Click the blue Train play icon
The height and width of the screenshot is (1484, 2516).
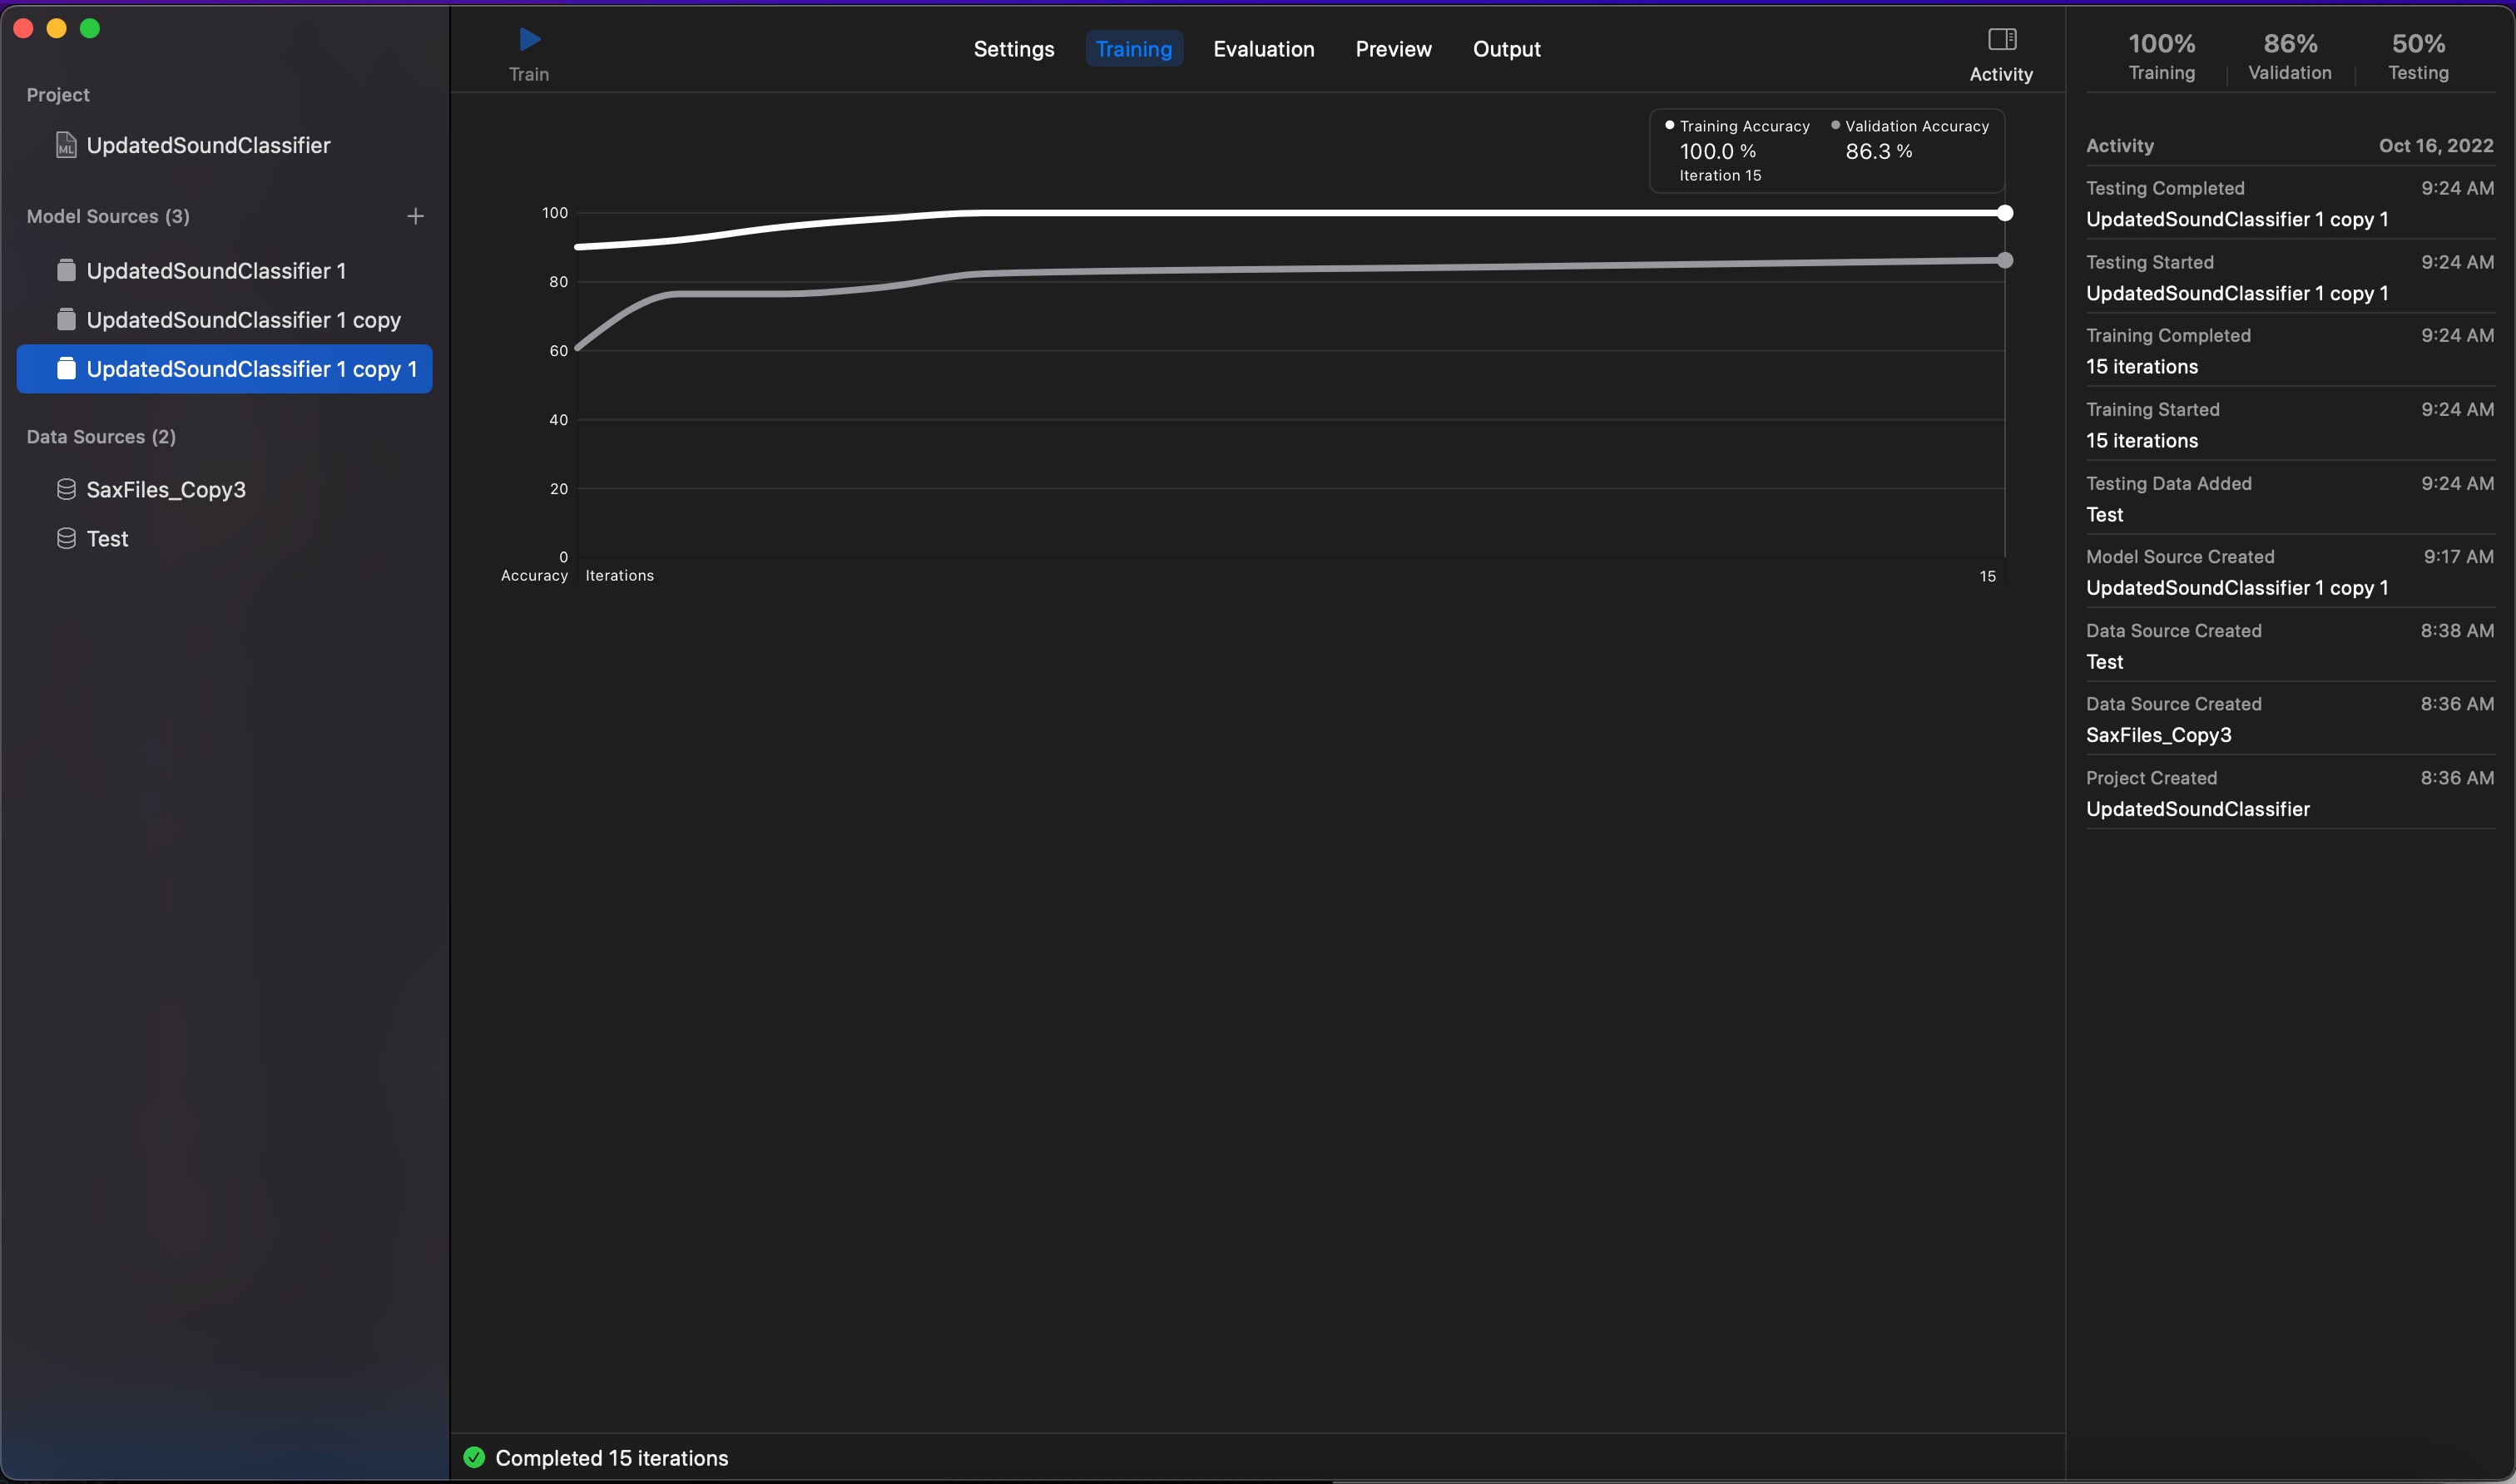pyautogui.click(x=530, y=40)
